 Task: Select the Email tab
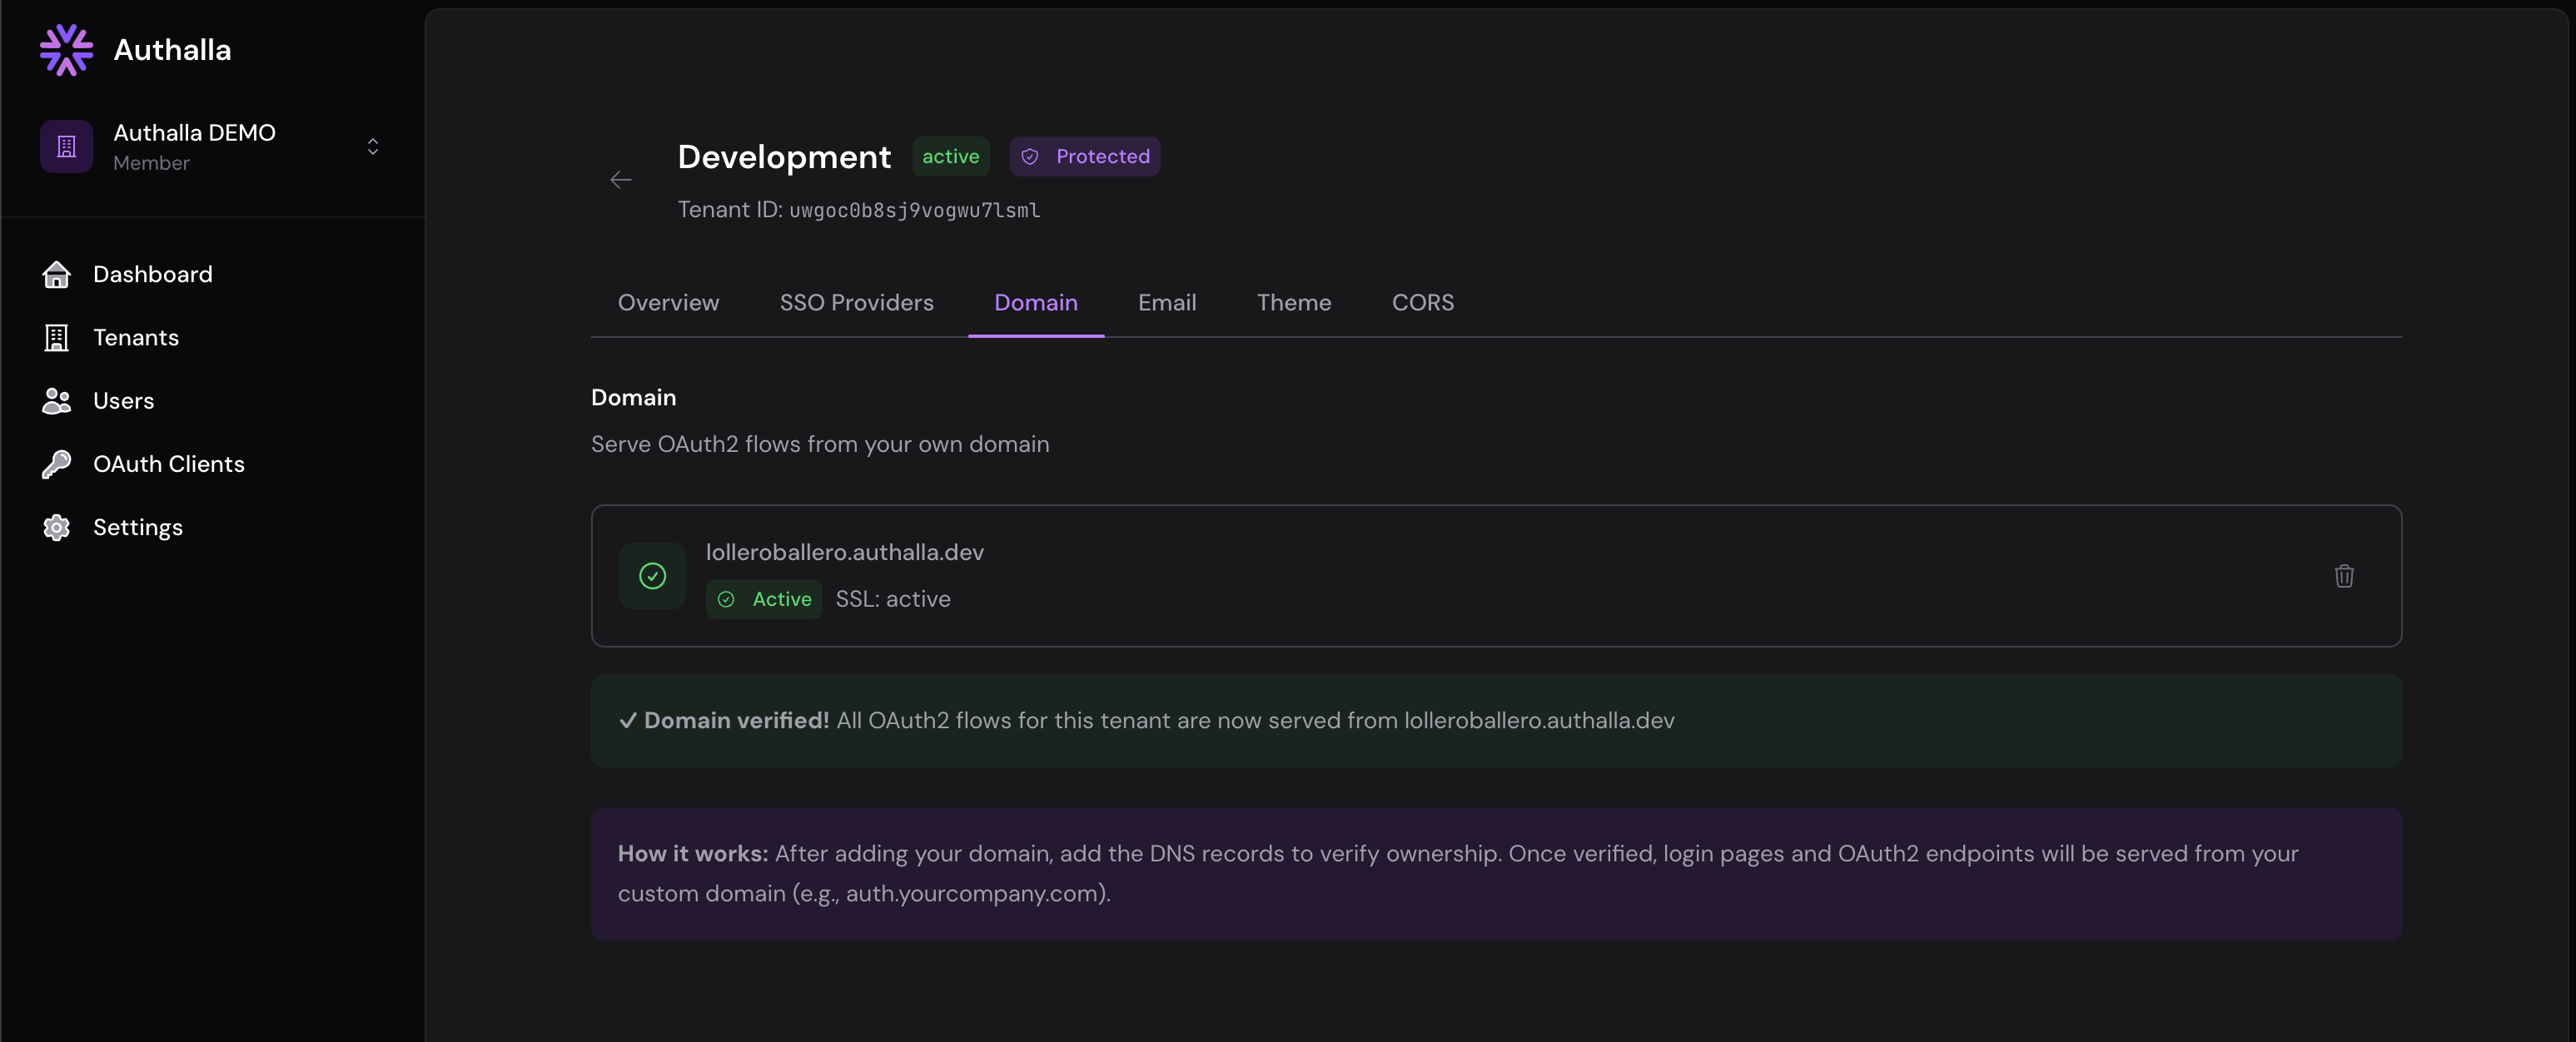pos(1166,303)
